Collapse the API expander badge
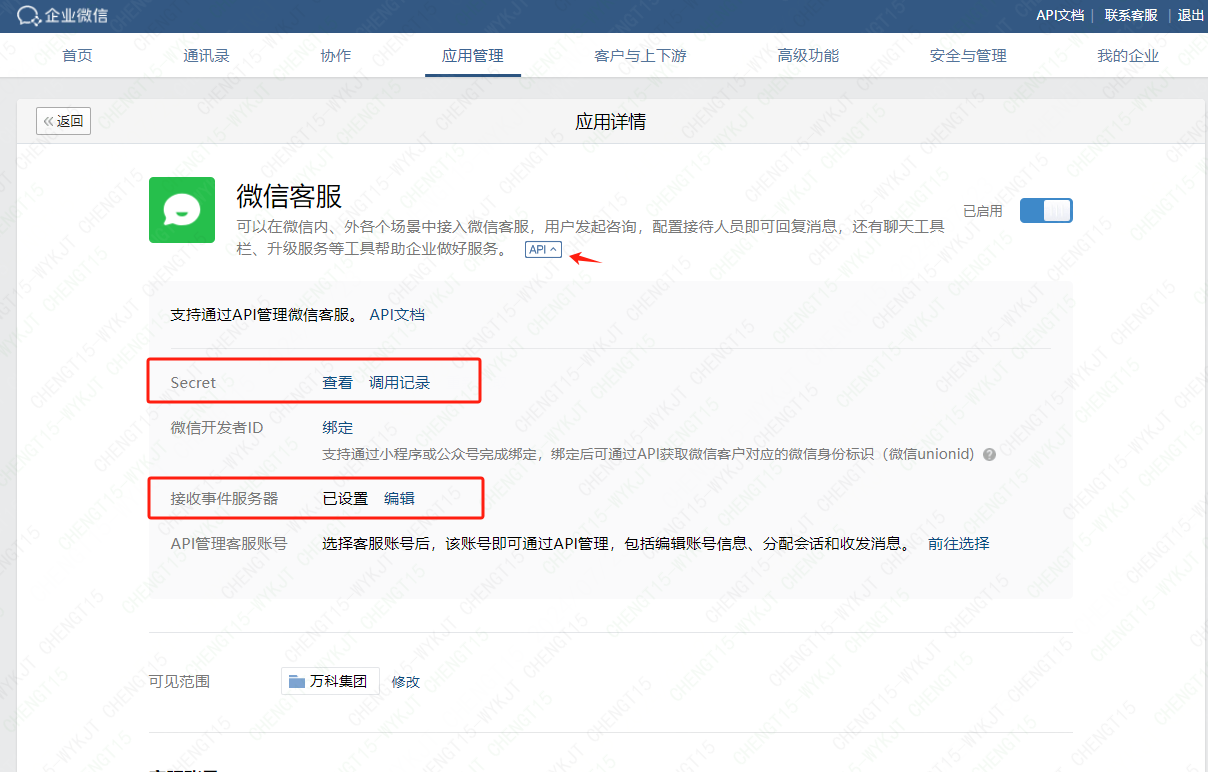Viewport: 1208px width, 772px height. click(543, 250)
